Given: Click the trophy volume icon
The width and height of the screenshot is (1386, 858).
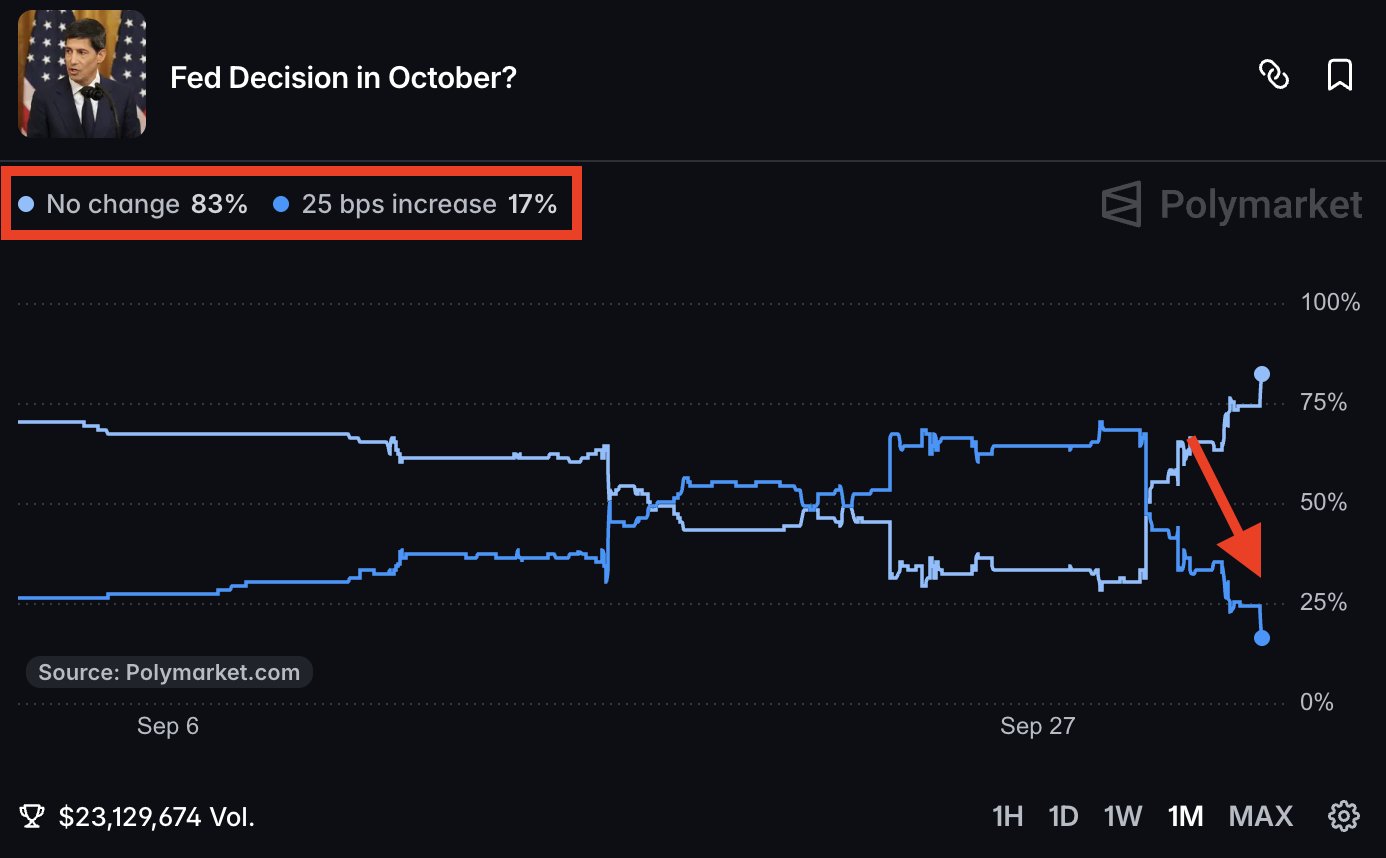Looking at the screenshot, I should 32,817.
